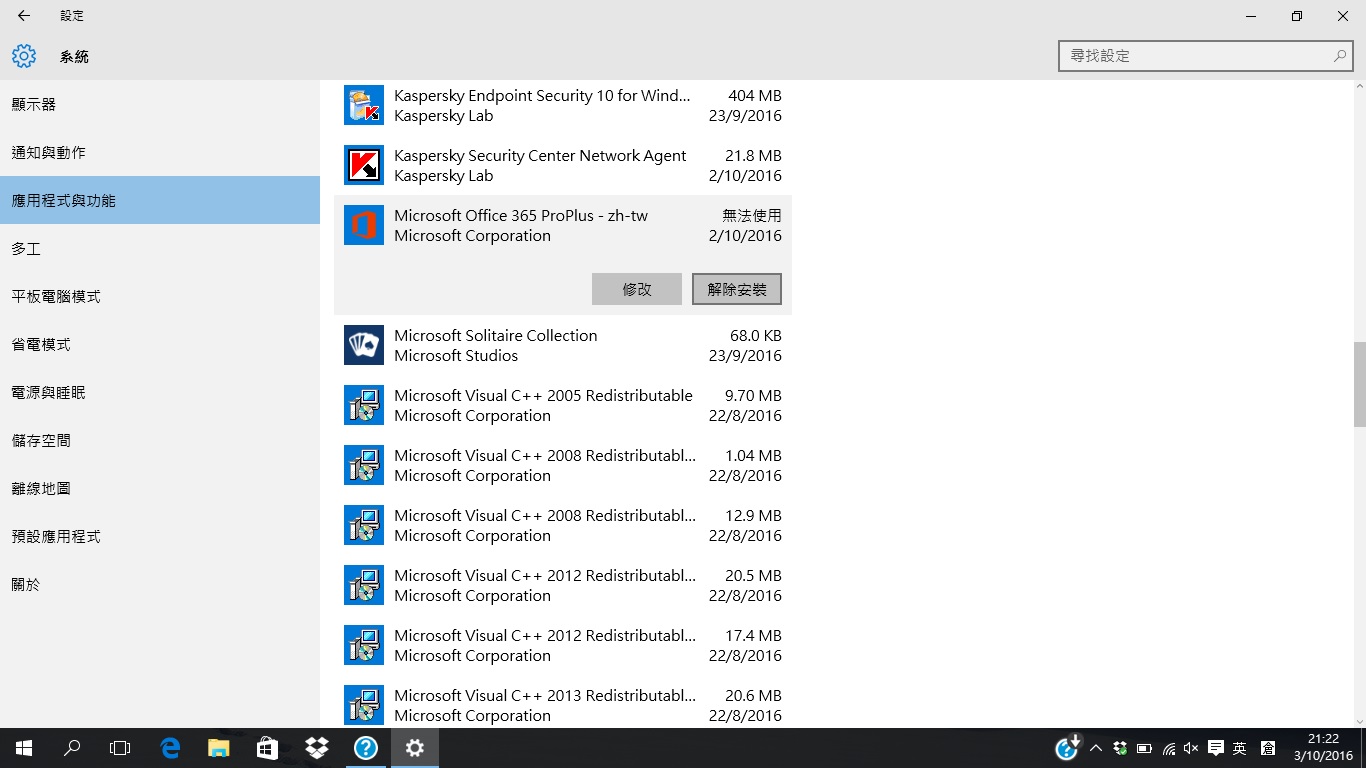Select 通知與動作 in the sidebar

coord(48,153)
